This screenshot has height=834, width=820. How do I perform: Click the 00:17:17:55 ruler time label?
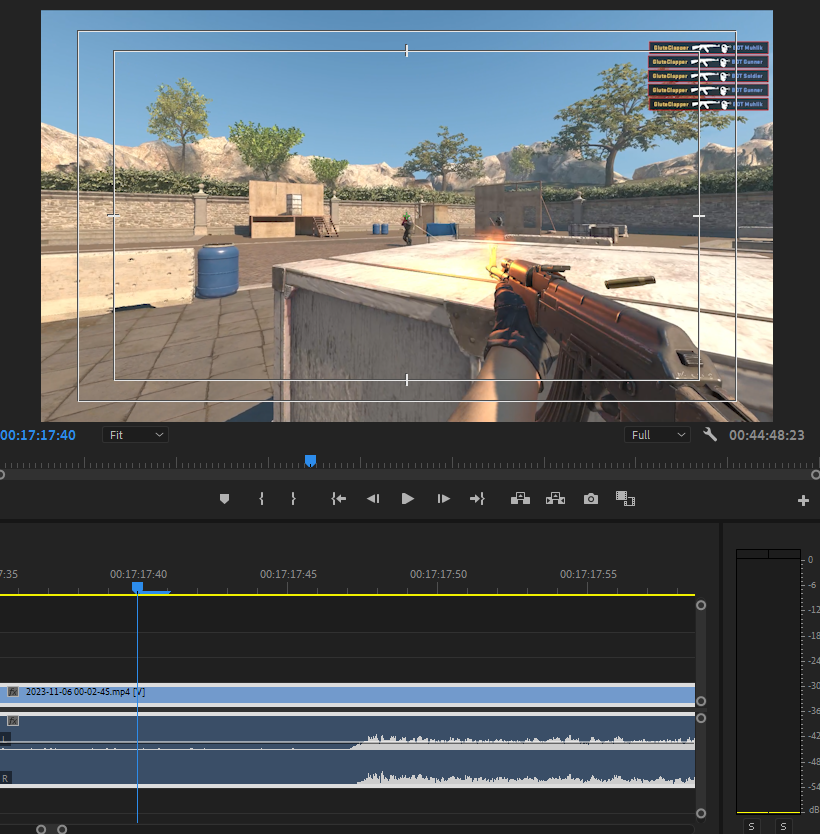click(588, 574)
